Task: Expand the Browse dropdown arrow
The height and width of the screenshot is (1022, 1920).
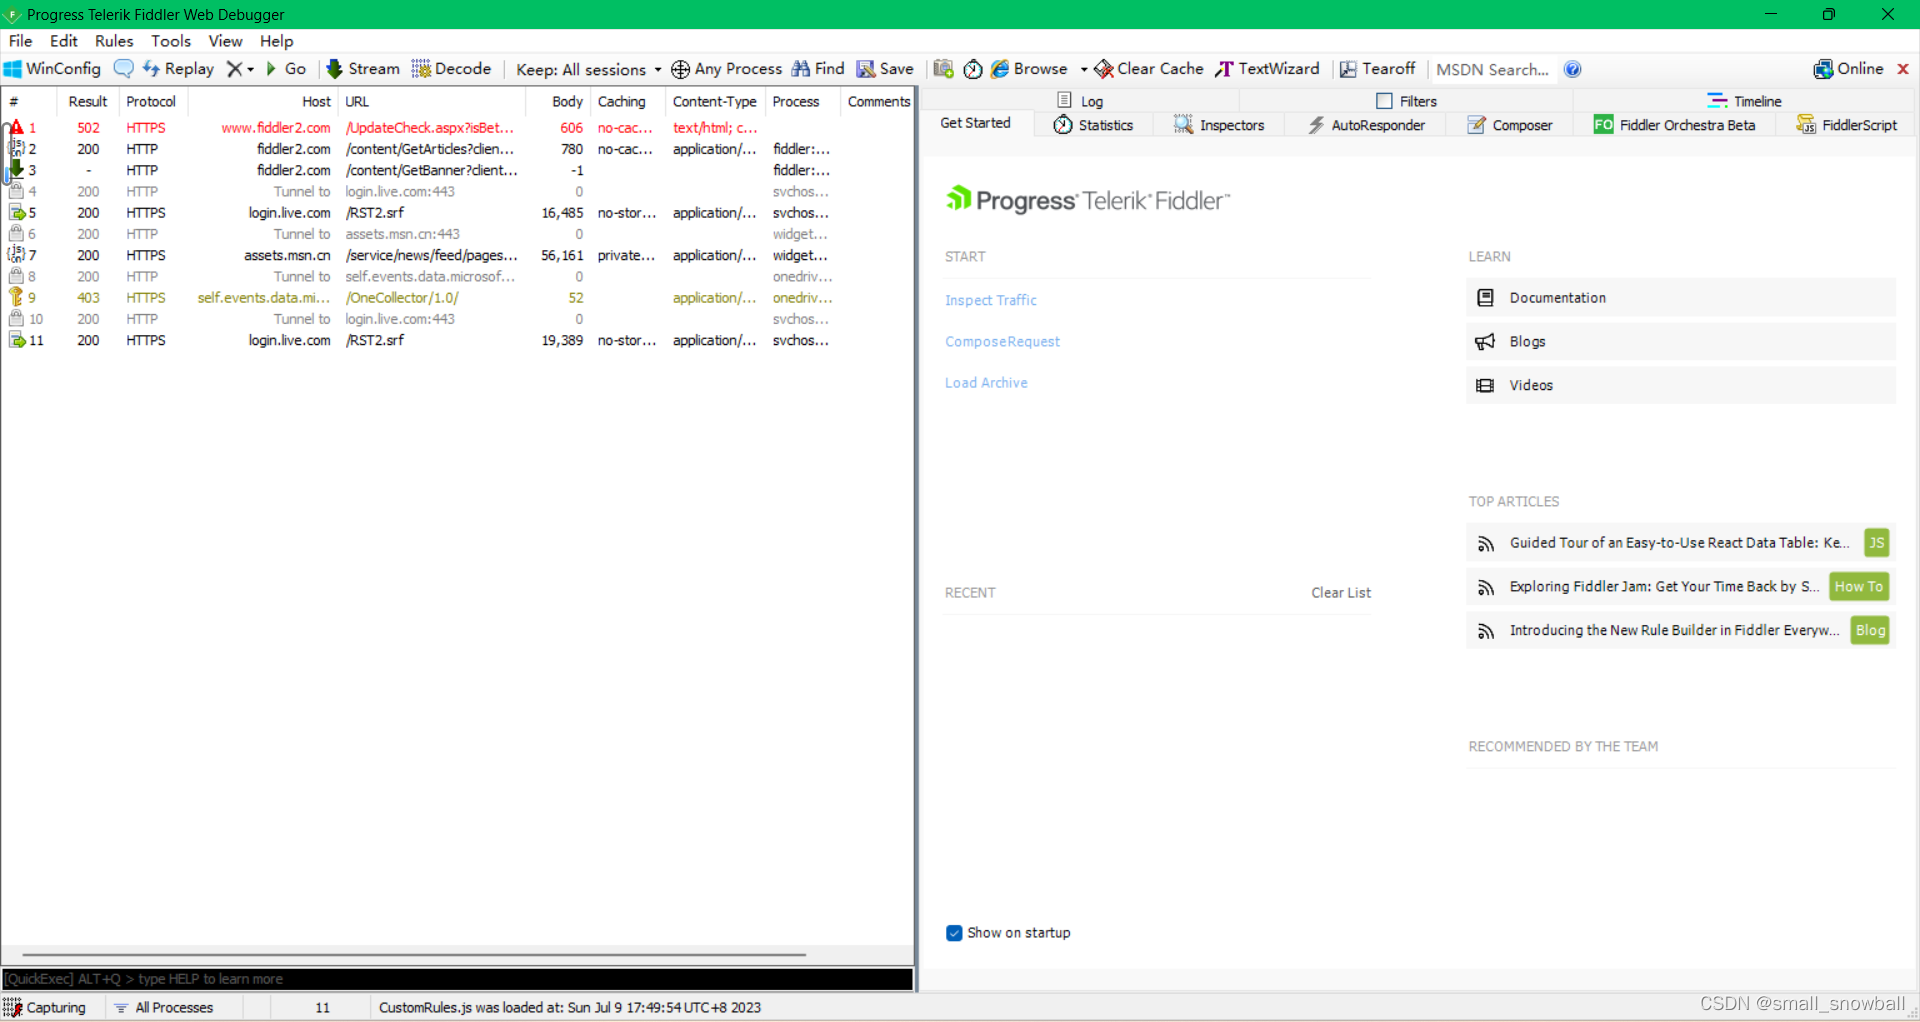Action: 1084,69
